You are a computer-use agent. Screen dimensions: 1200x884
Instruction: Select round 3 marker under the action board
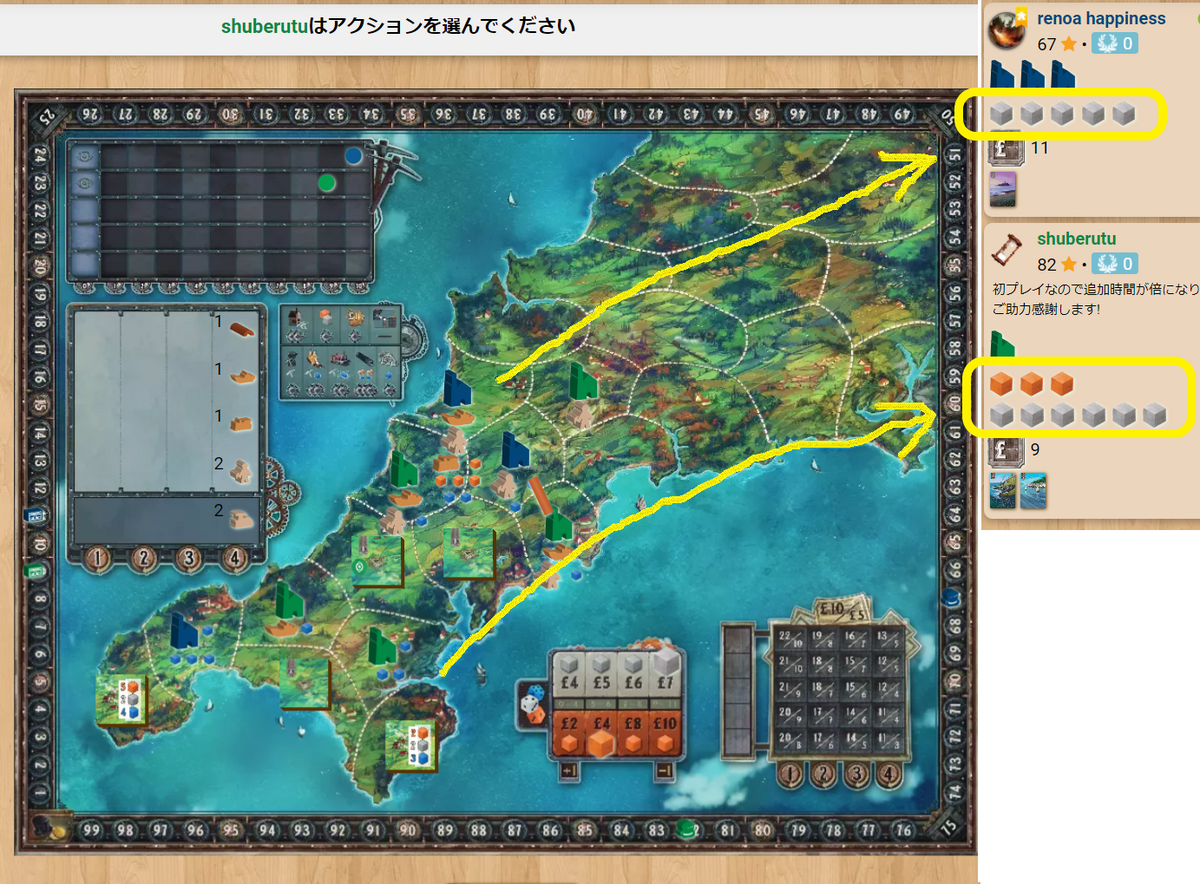point(188,558)
